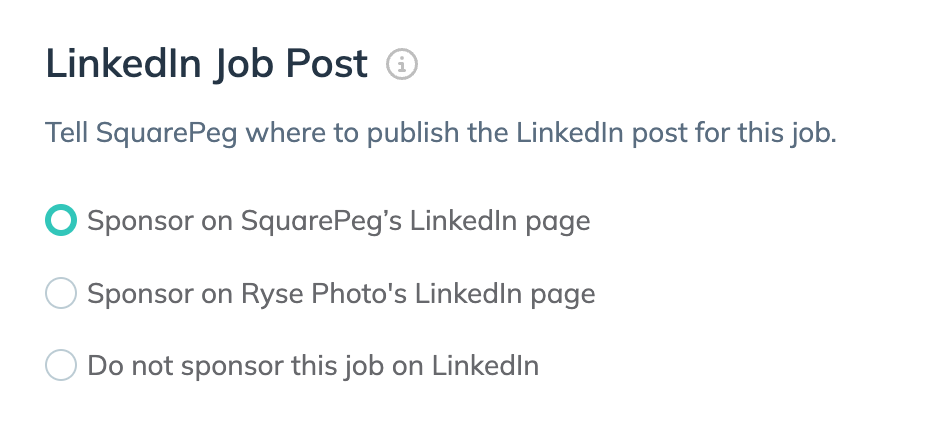
Task: Click the word Post in the section heading
Action: click(x=327, y=63)
